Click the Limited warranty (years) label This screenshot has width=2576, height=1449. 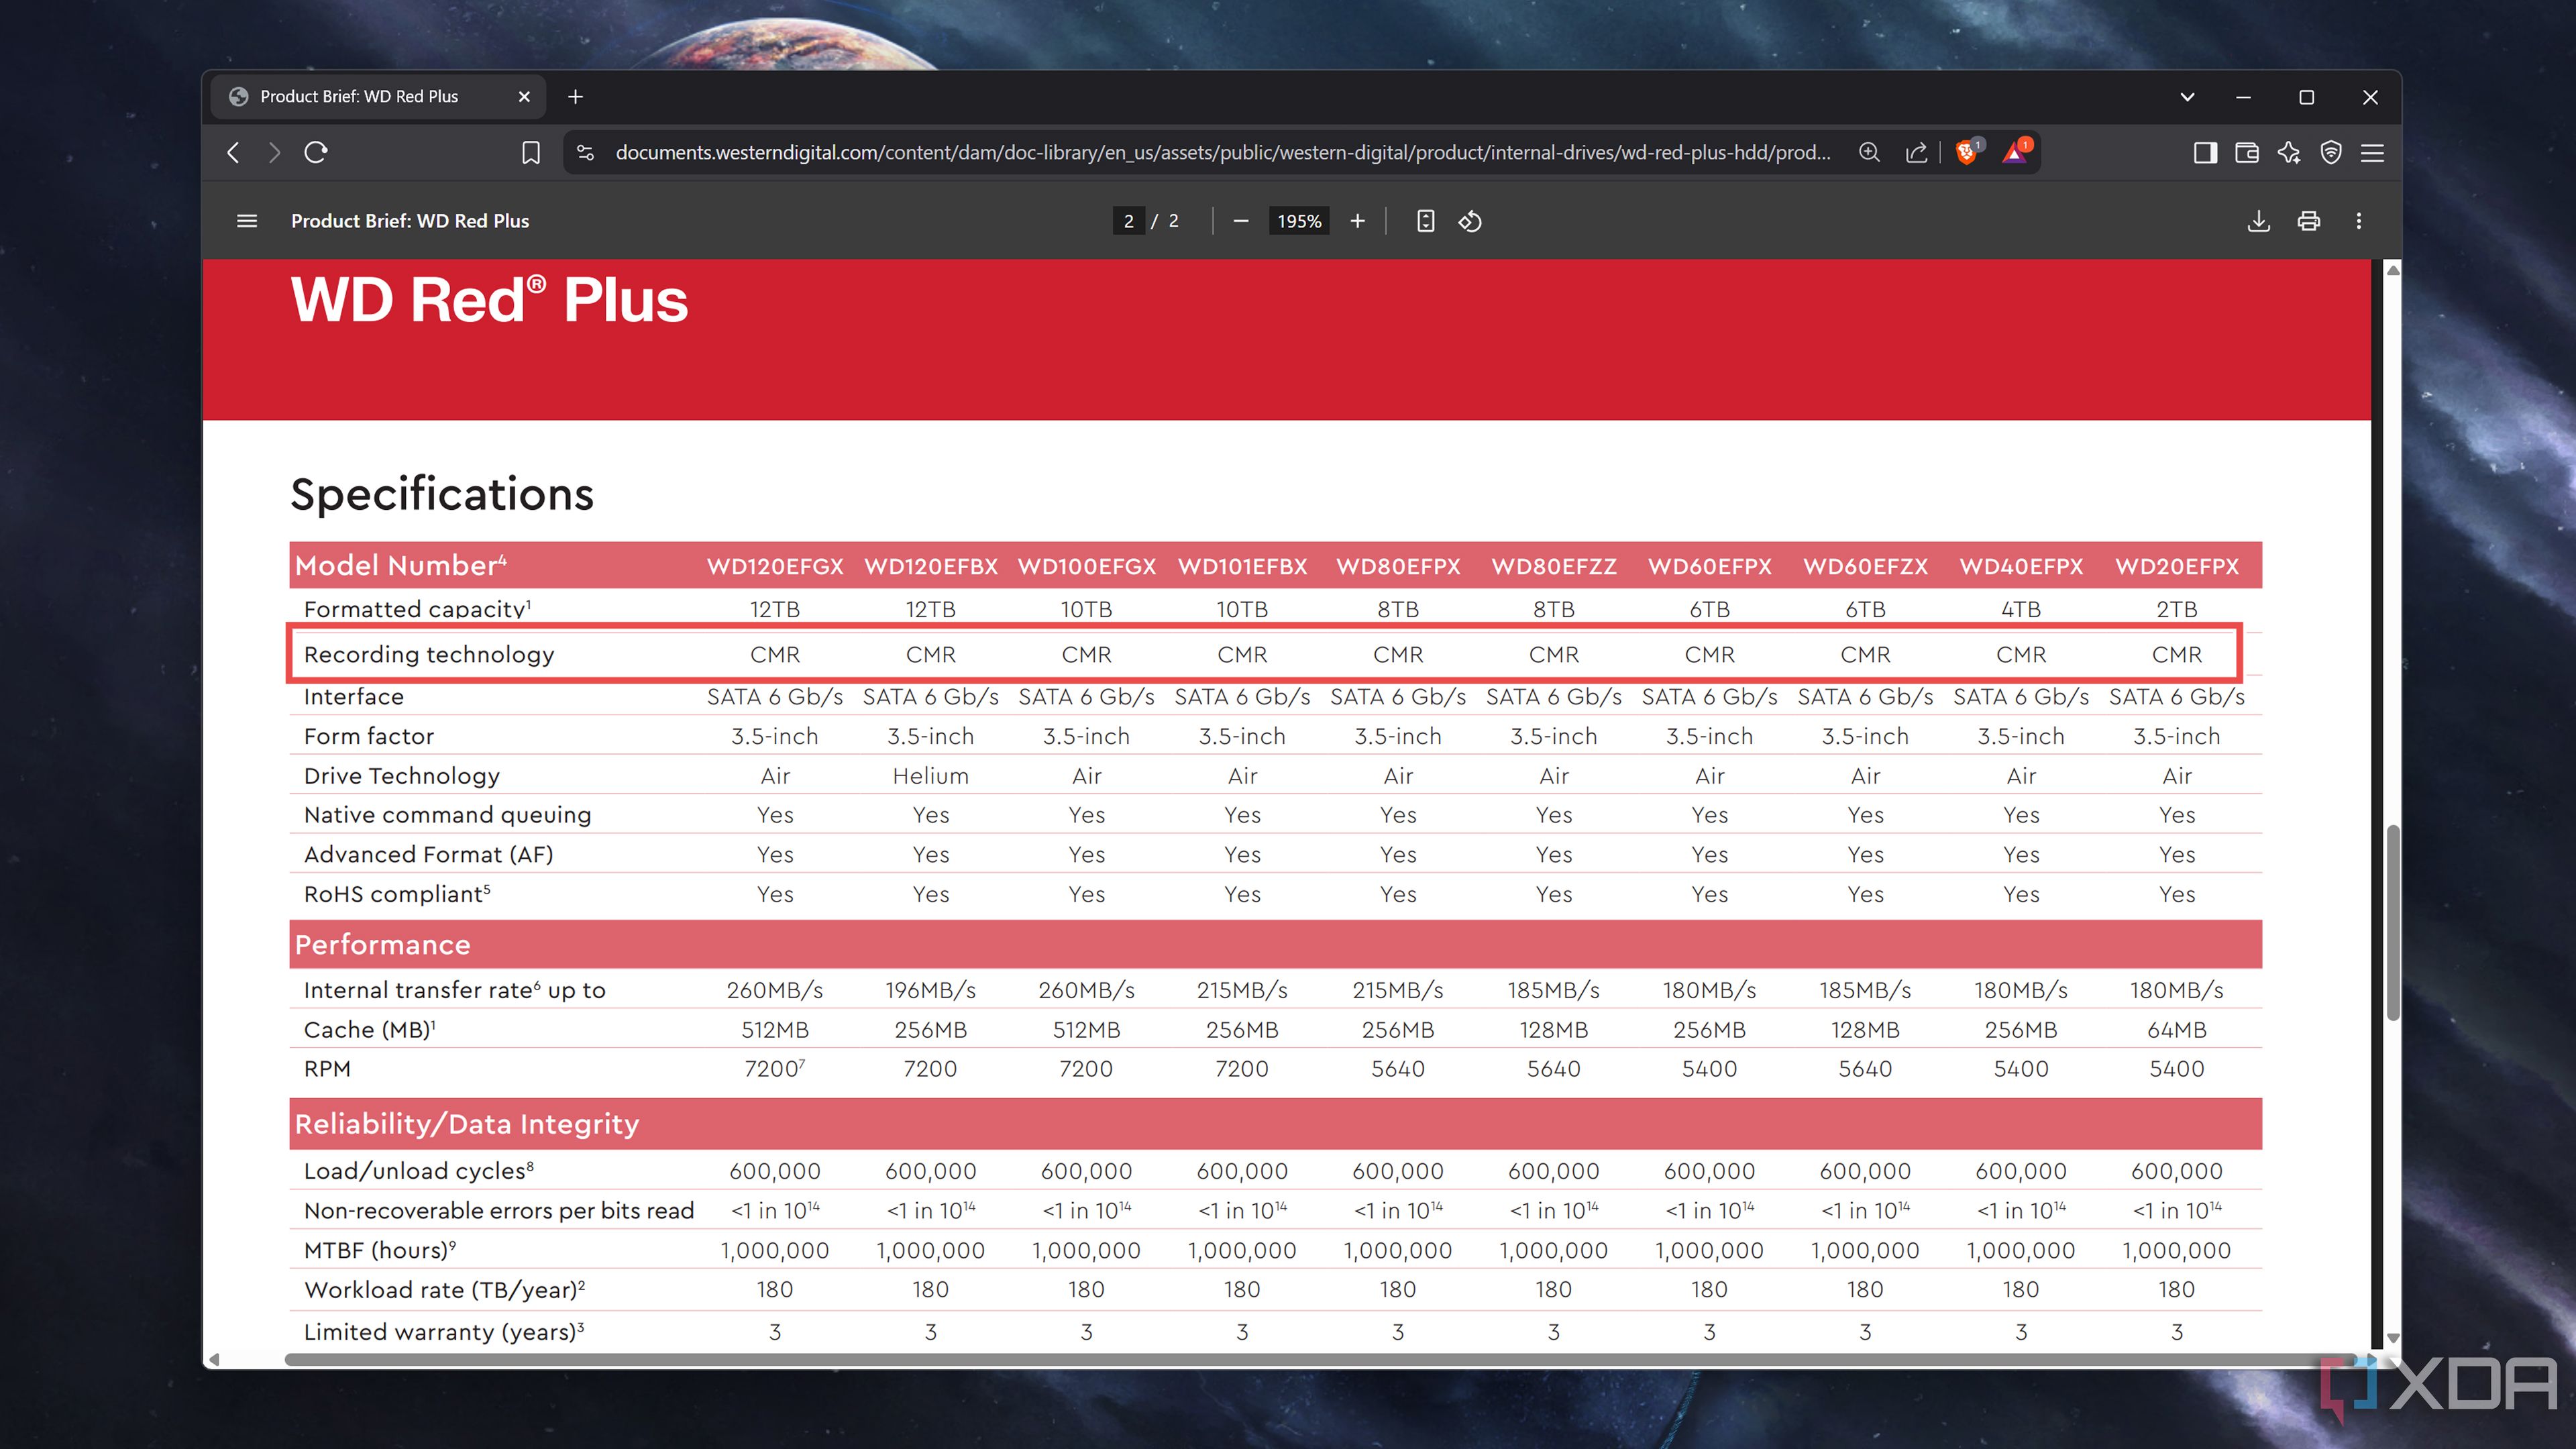pyautogui.click(x=444, y=1332)
